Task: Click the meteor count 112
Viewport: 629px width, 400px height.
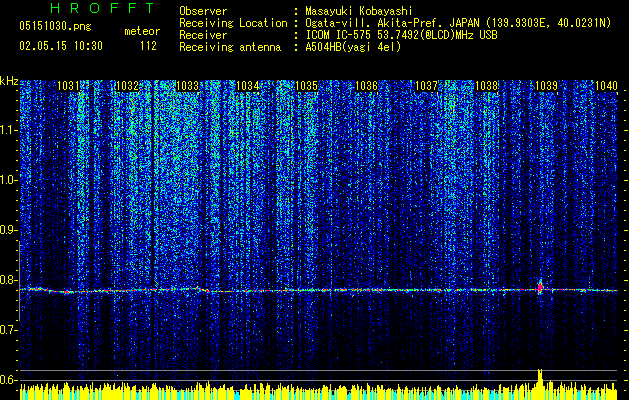Action: (148, 46)
